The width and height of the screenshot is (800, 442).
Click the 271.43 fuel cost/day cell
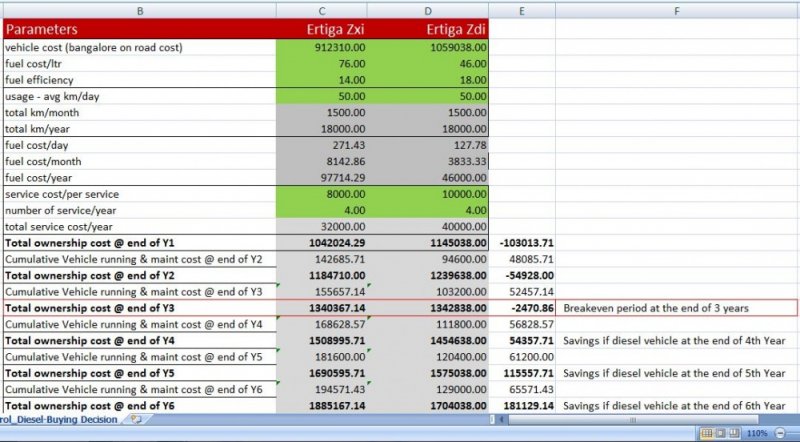pos(321,145)
